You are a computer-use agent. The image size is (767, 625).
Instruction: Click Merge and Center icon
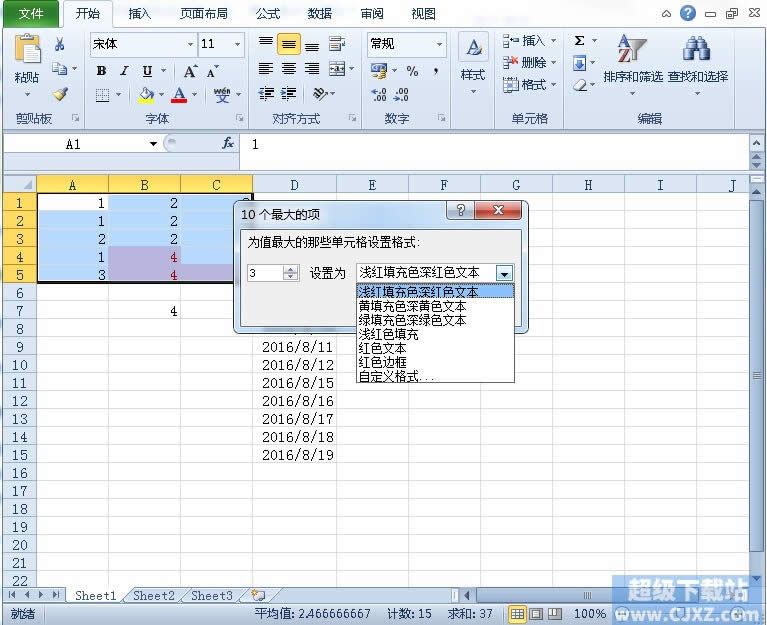[337, 68]
